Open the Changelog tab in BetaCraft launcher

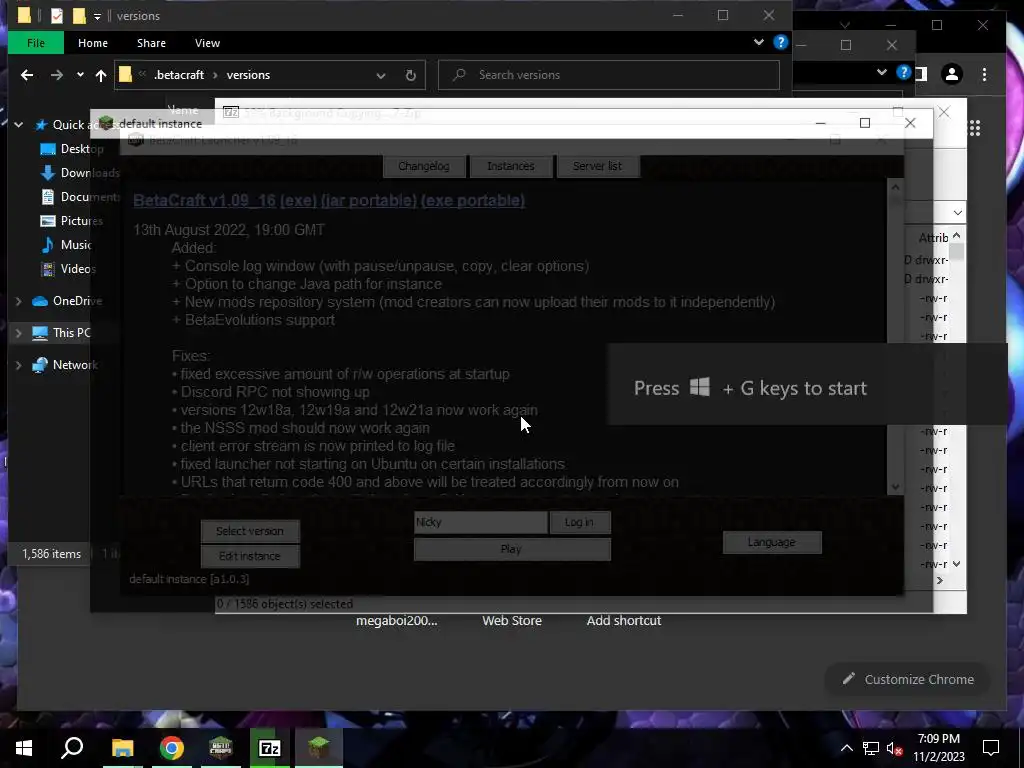pyautogui.click(x=424, y=166)
